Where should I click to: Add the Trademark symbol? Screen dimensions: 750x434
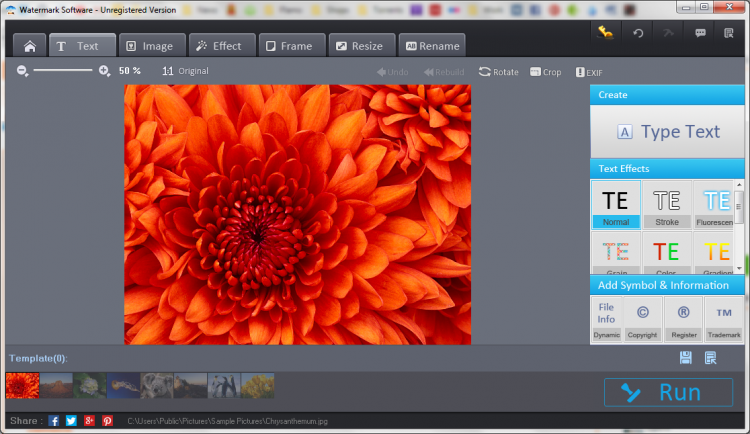pyautogui.click(x=723, y=319)
